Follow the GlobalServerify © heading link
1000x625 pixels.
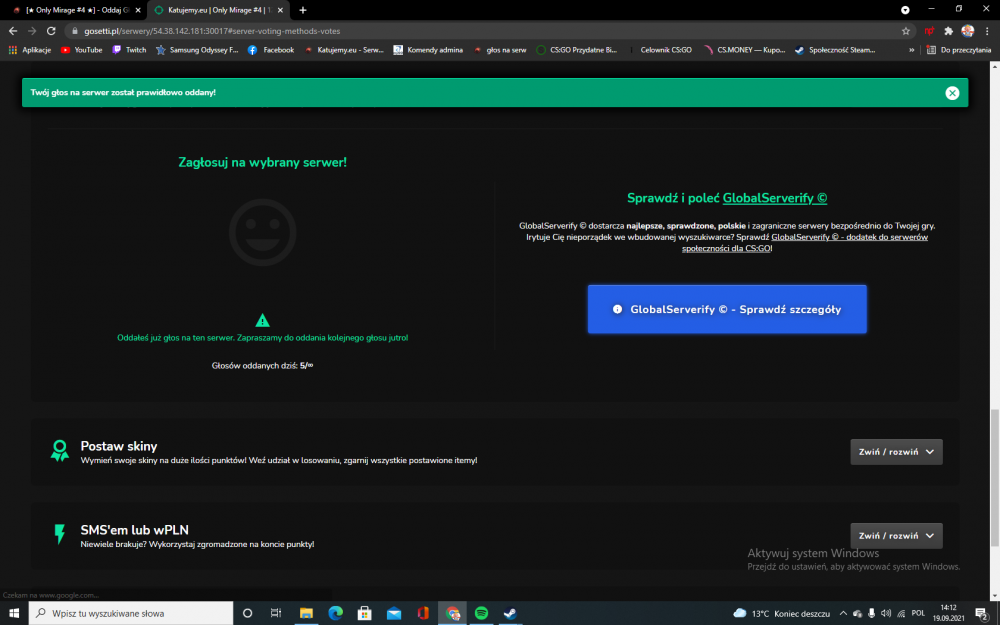click(774, 198)
